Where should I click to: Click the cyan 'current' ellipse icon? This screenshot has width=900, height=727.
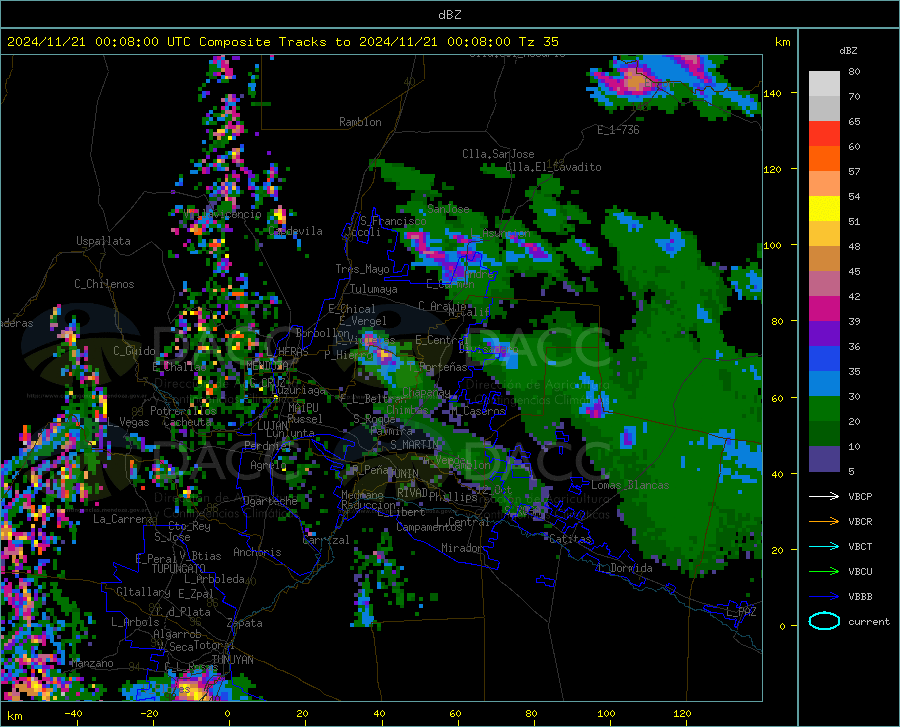[824, 621]
